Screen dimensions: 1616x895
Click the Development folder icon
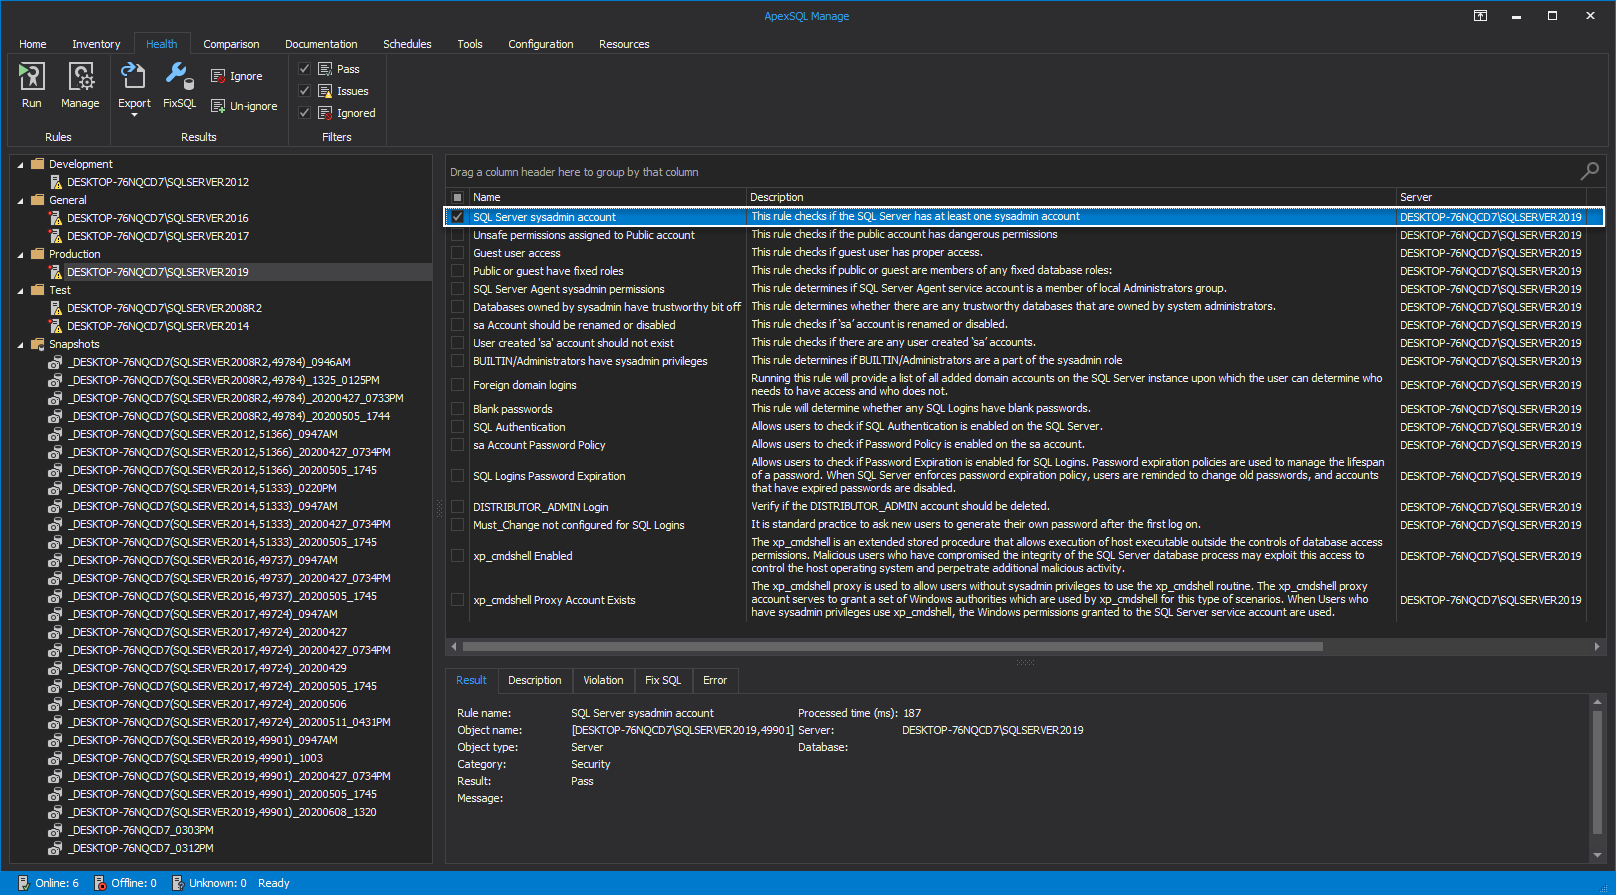tap(38, 164)
